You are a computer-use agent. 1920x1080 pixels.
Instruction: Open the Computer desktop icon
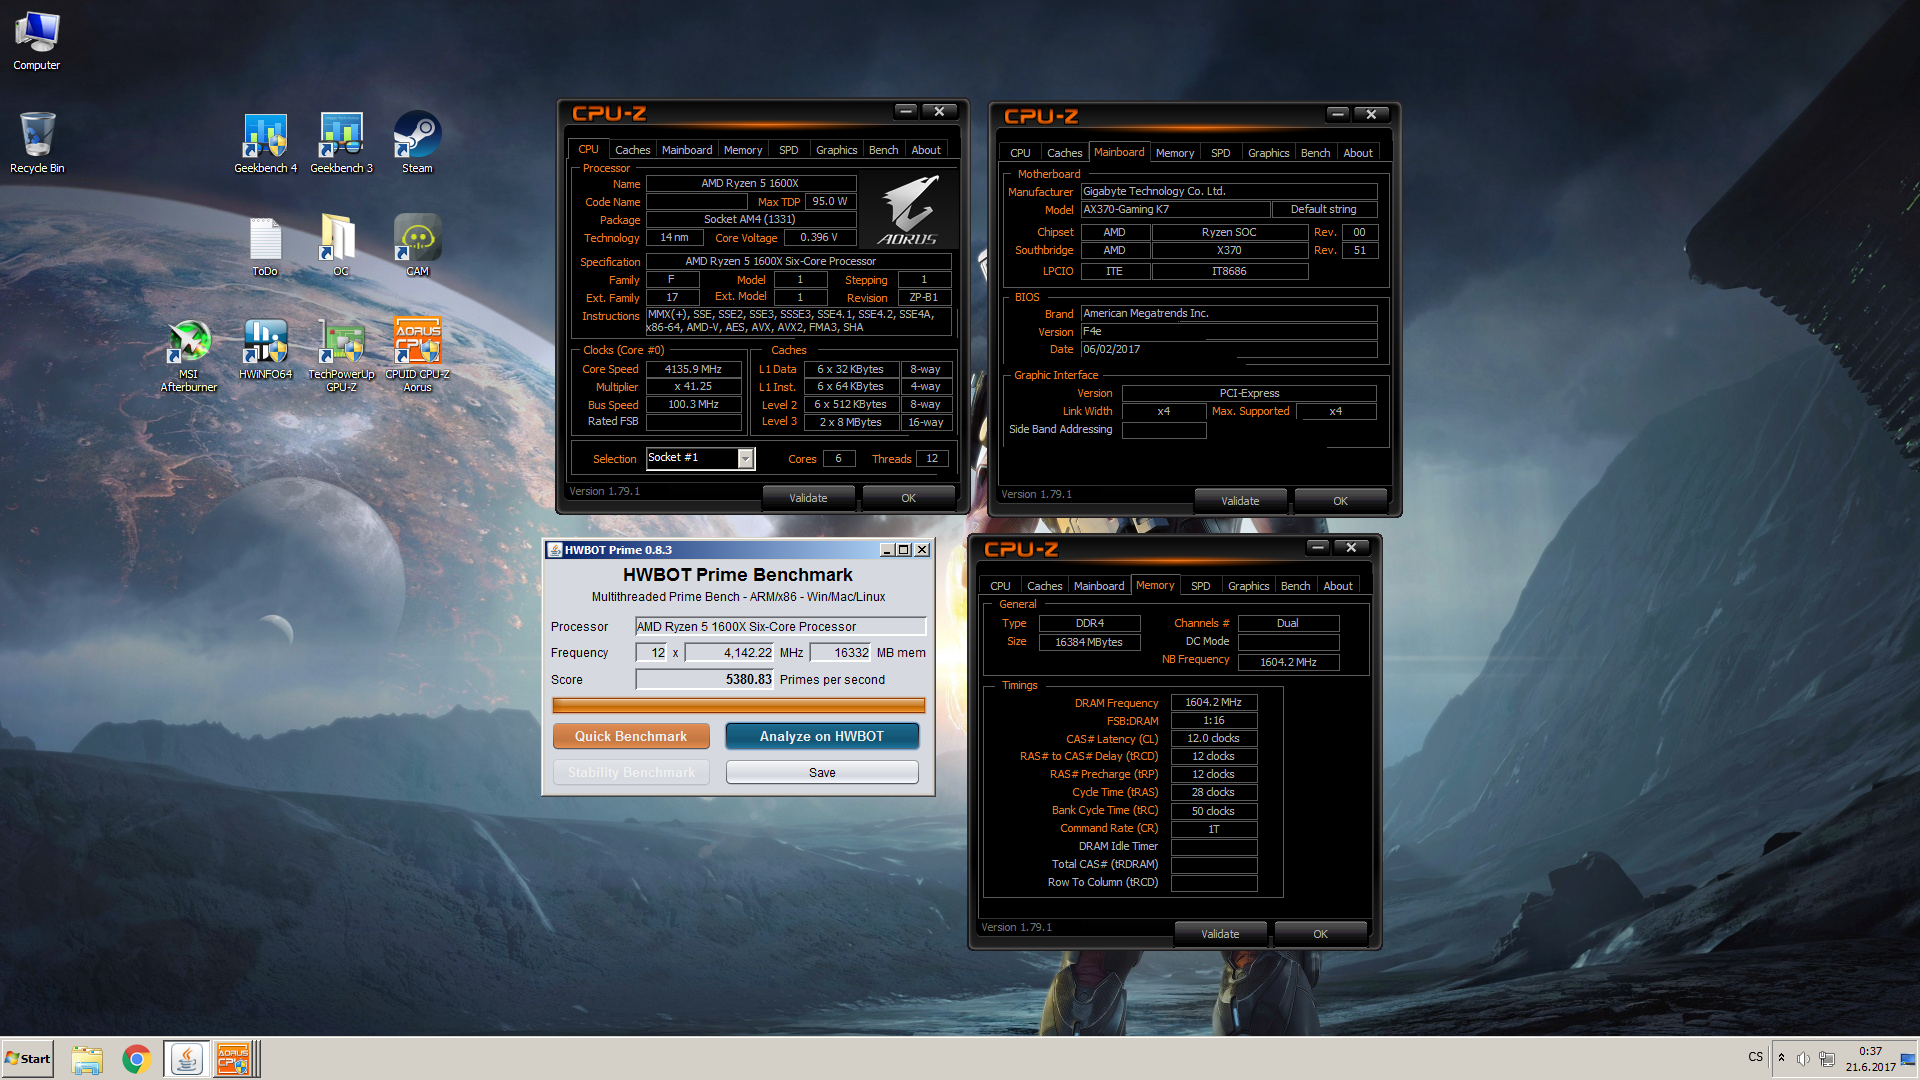coord(37,40)
